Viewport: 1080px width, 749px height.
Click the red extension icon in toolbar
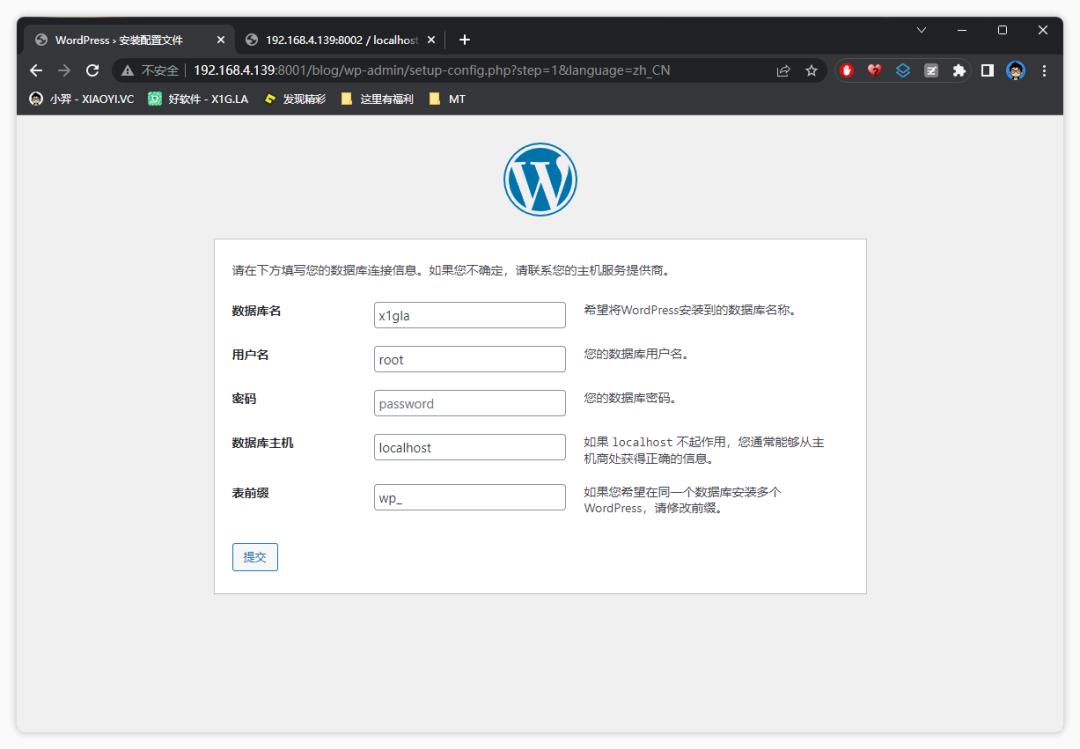point(848,71)
